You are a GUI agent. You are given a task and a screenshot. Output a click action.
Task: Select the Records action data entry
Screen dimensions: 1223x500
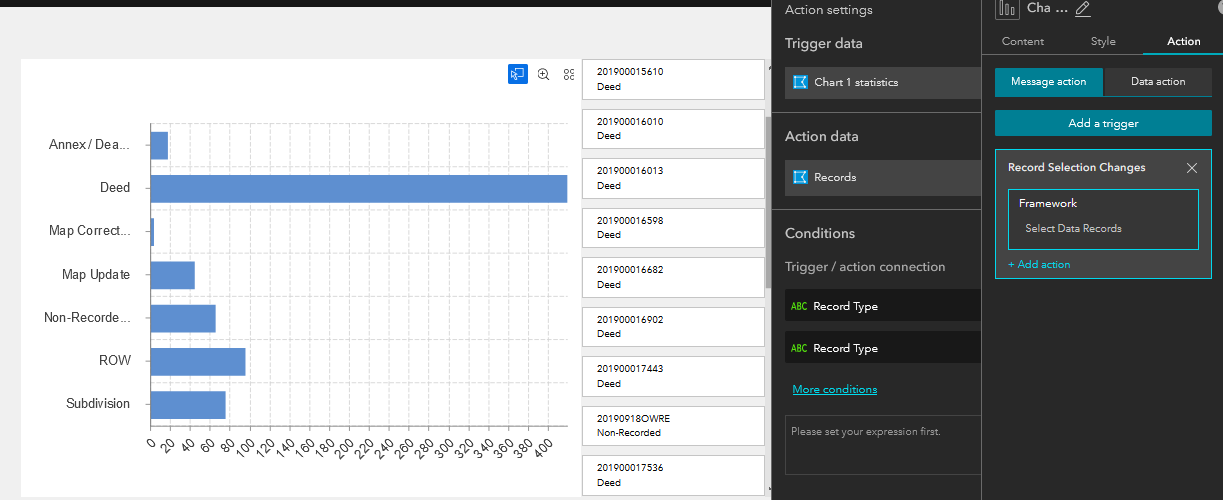pyautogui.click(x=883, y=177)
